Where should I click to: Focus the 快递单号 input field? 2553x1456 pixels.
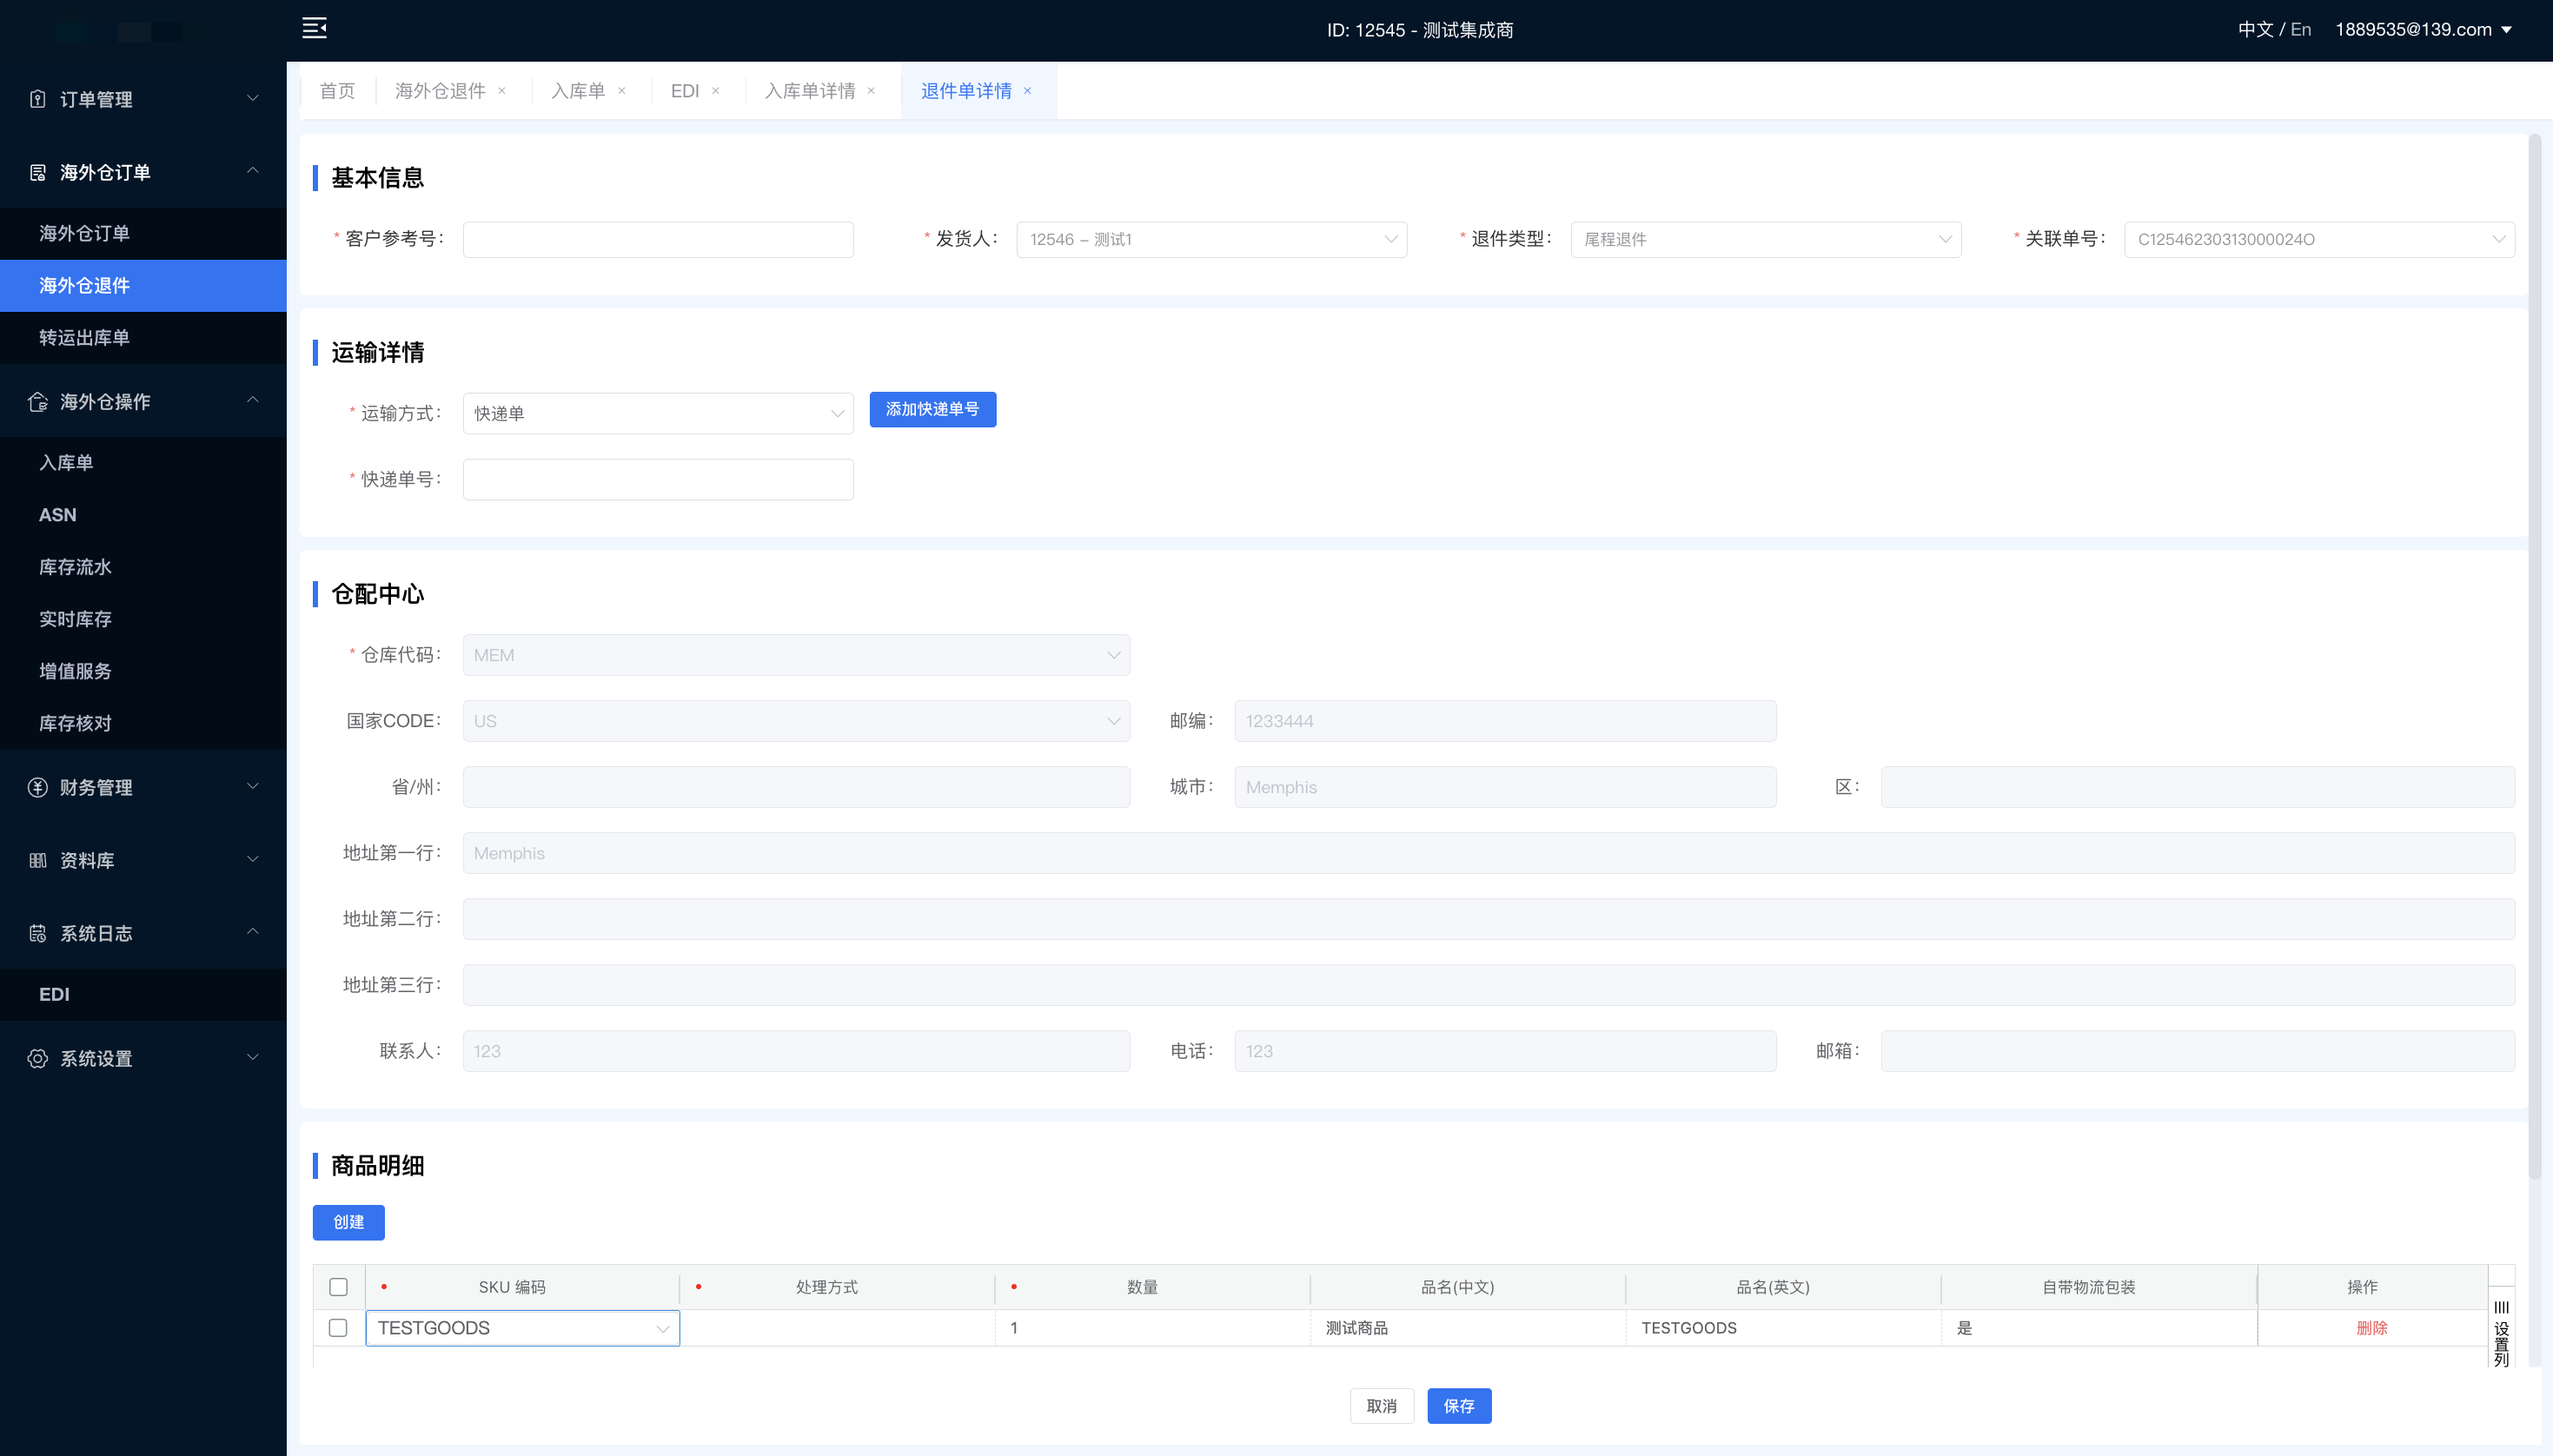658,479
